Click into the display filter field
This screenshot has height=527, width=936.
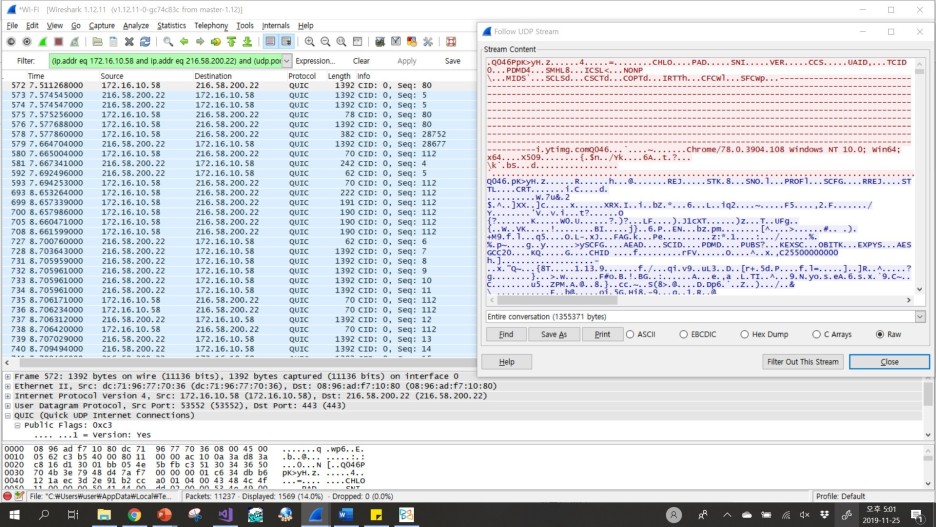coord(165,61)
